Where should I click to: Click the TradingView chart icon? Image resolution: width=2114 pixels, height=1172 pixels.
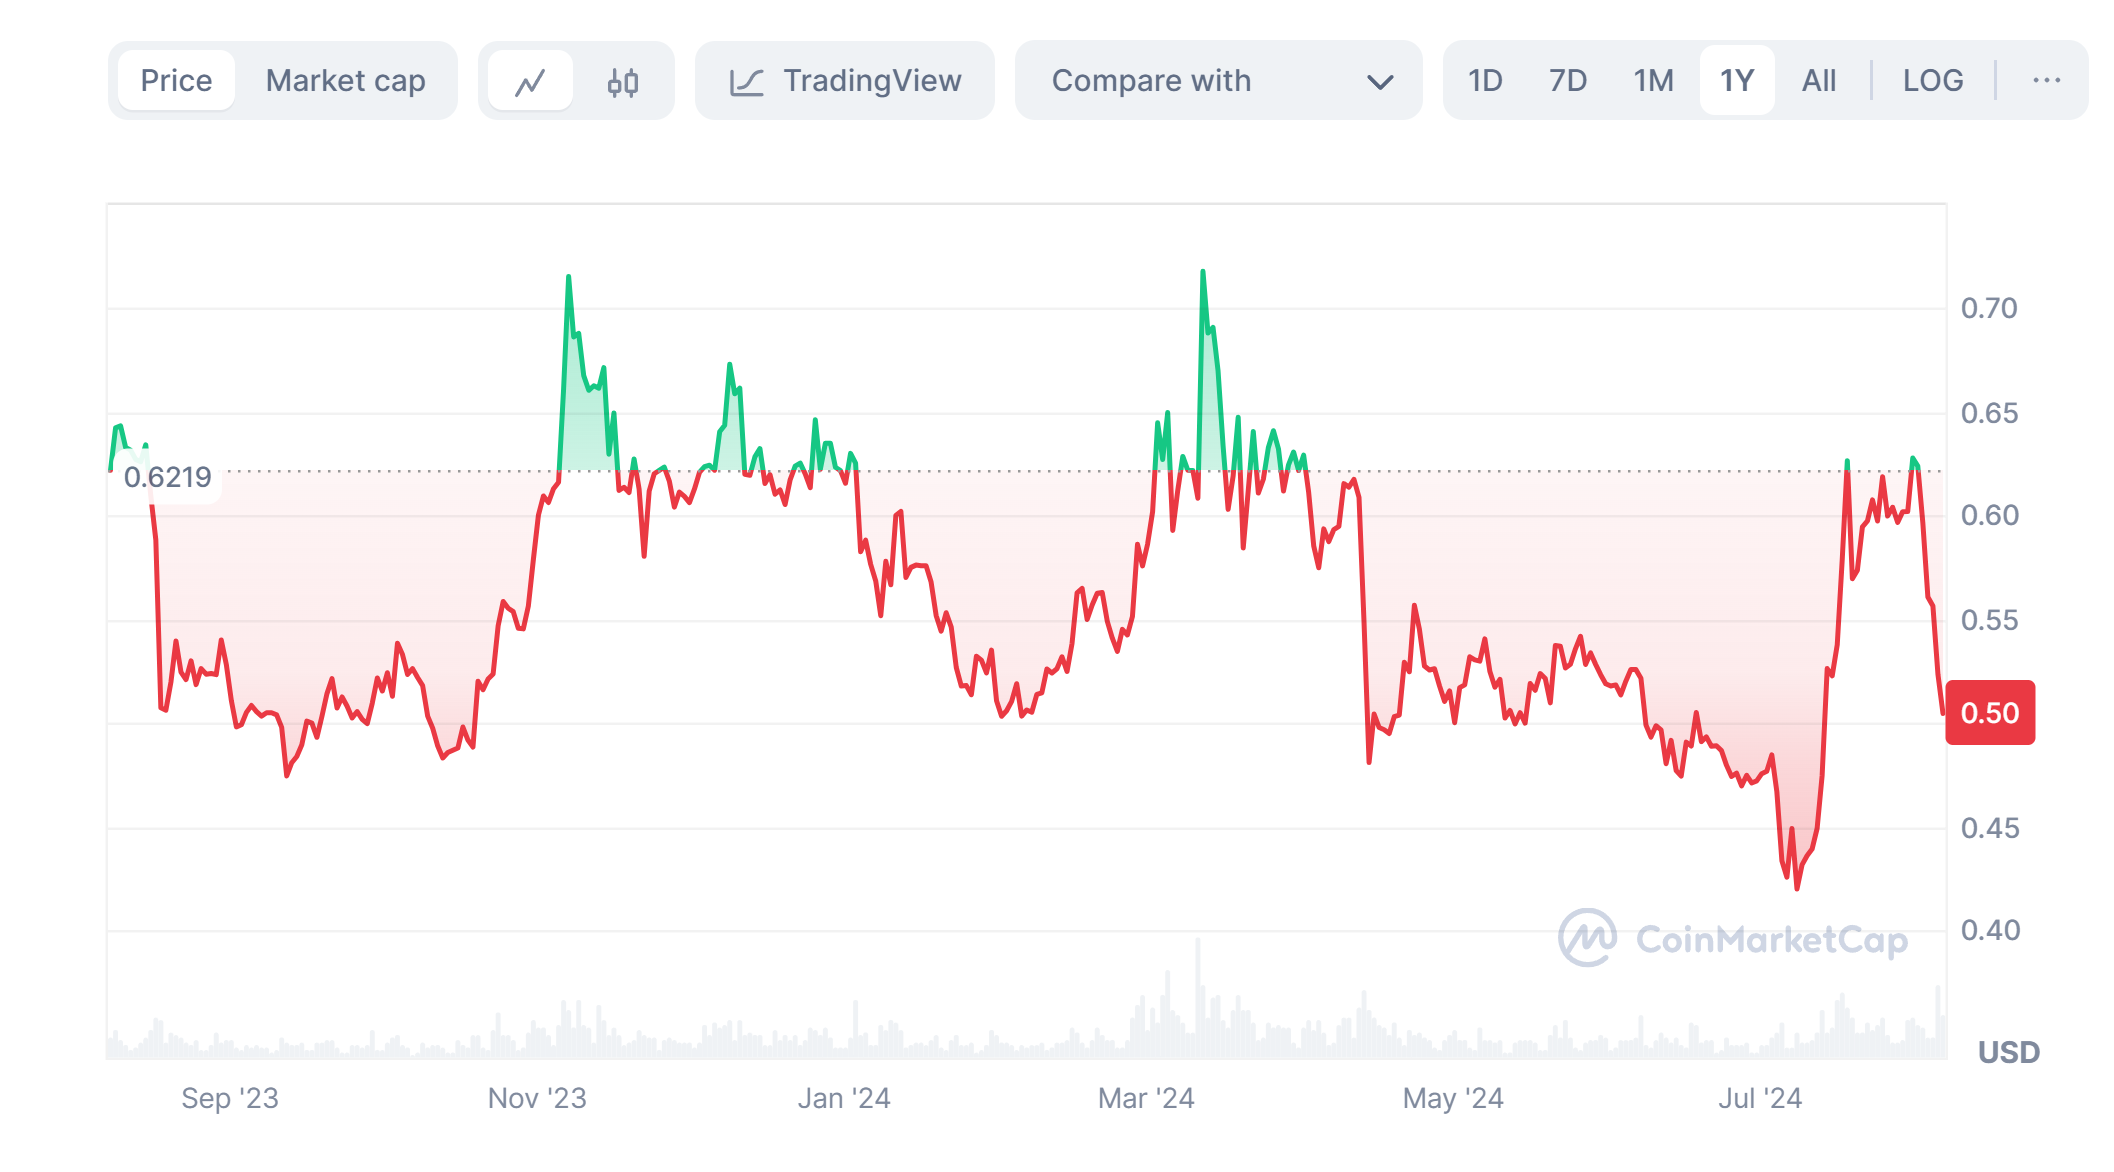[x=746, y=82]
